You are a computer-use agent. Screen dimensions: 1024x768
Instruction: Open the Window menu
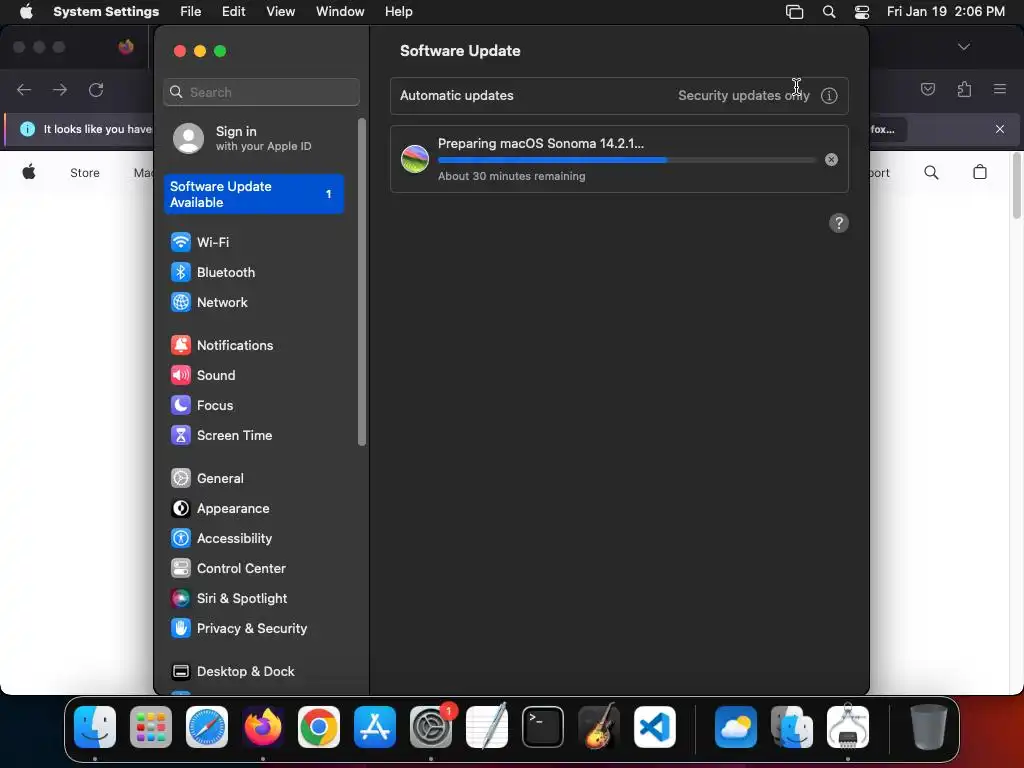pos(340,12)
